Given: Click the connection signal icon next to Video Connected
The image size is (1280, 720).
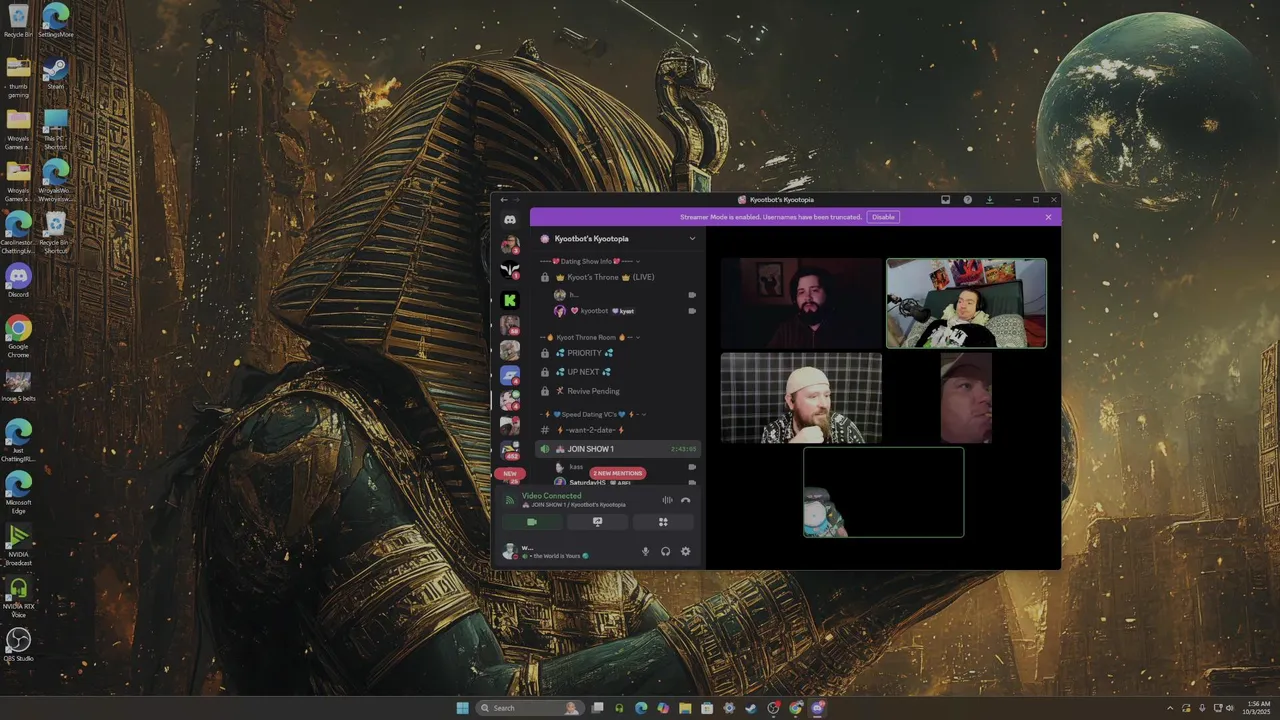Looking at the screenshot, I should click(x=509, y=499).
